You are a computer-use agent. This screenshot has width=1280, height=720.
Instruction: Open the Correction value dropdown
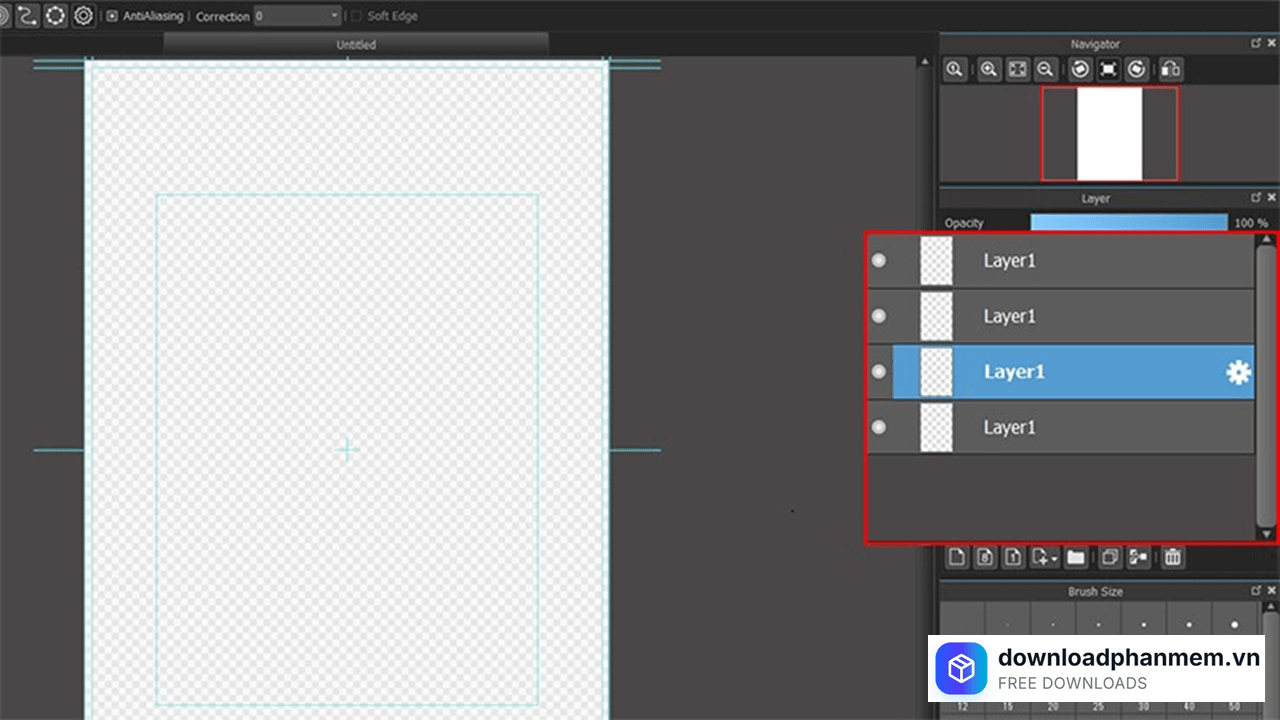coord(334,16)
